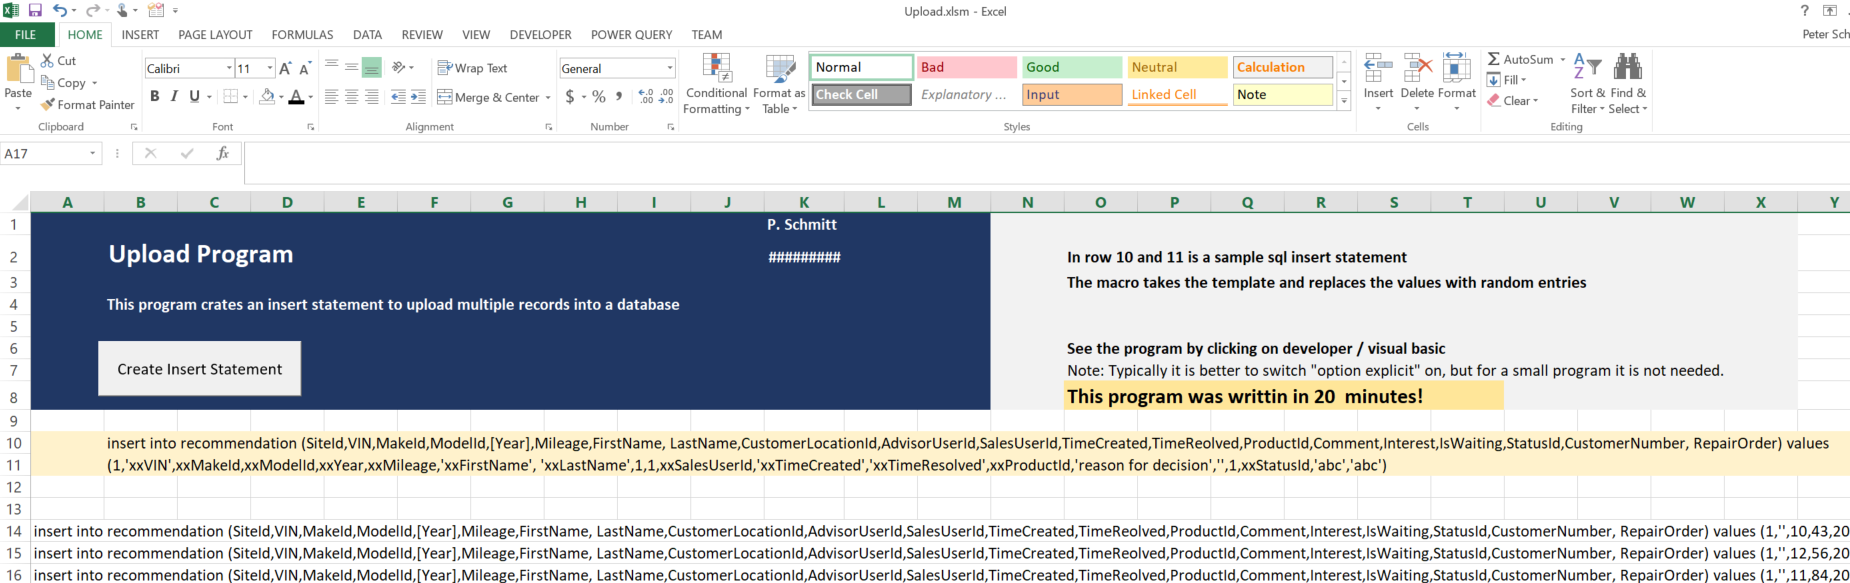
Task: Open the General number format dropdown
Action: click(x=670, y=68)
